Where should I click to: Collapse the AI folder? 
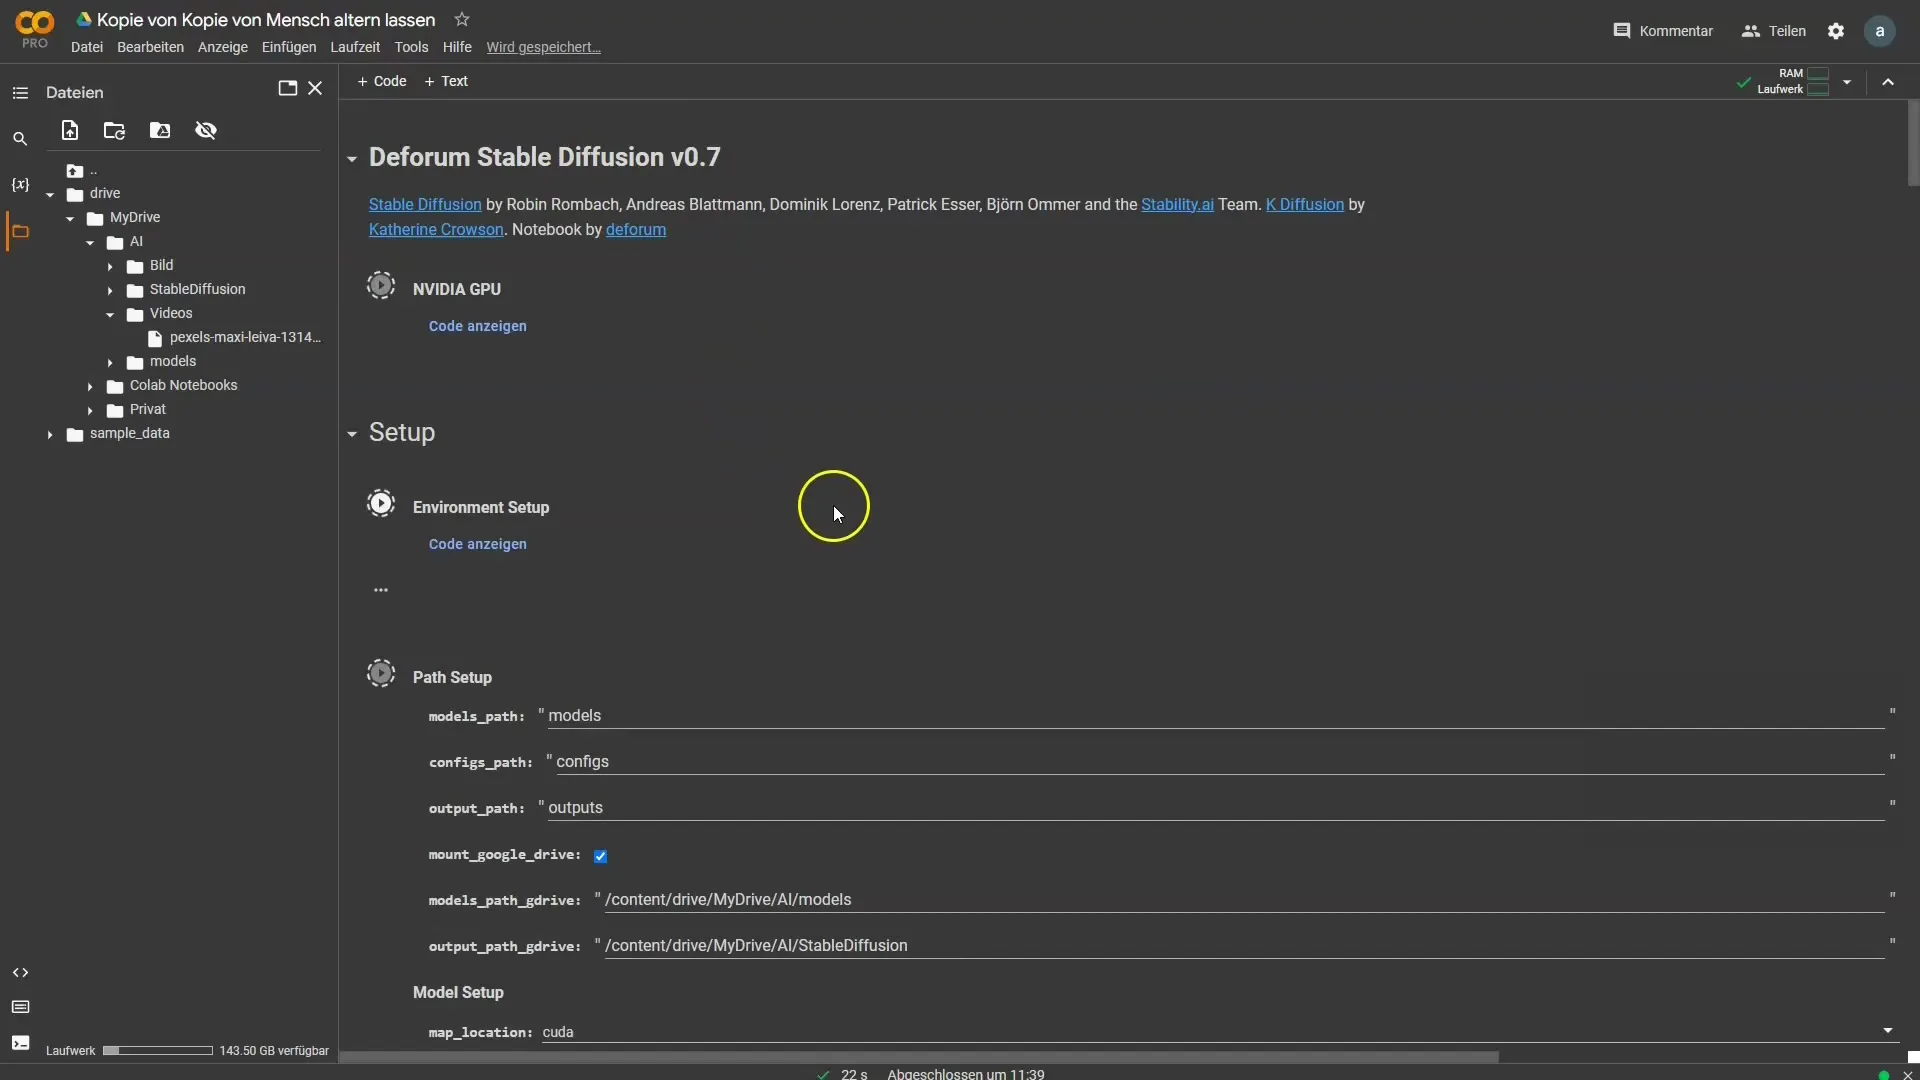(x=90, y=242)
